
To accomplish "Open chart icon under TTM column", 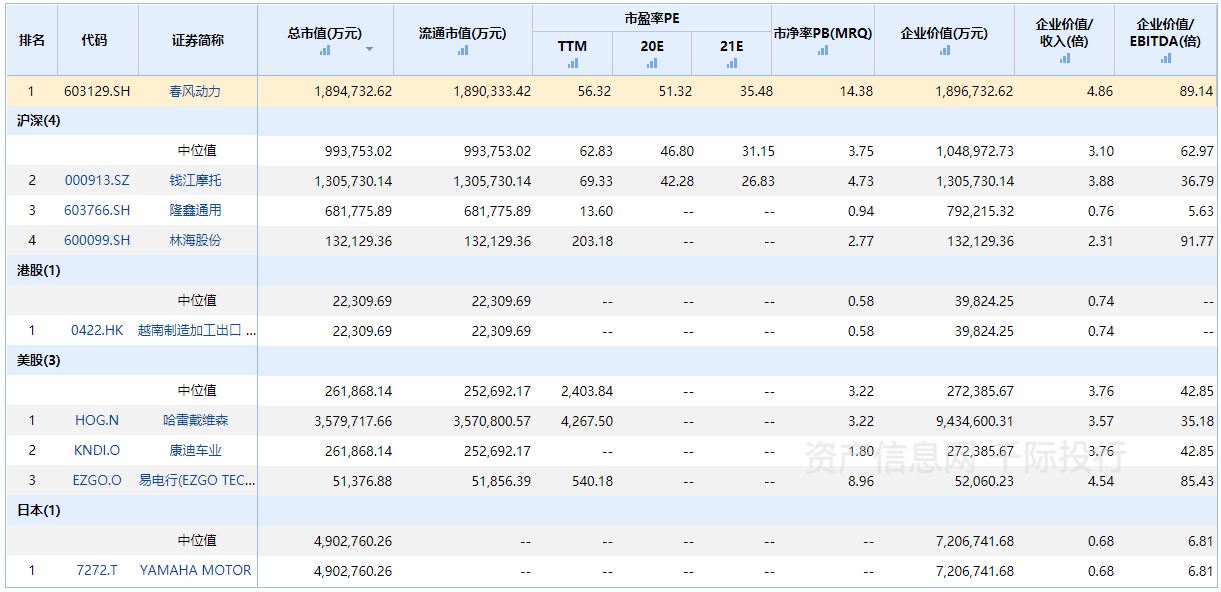I will click(573, 63).
